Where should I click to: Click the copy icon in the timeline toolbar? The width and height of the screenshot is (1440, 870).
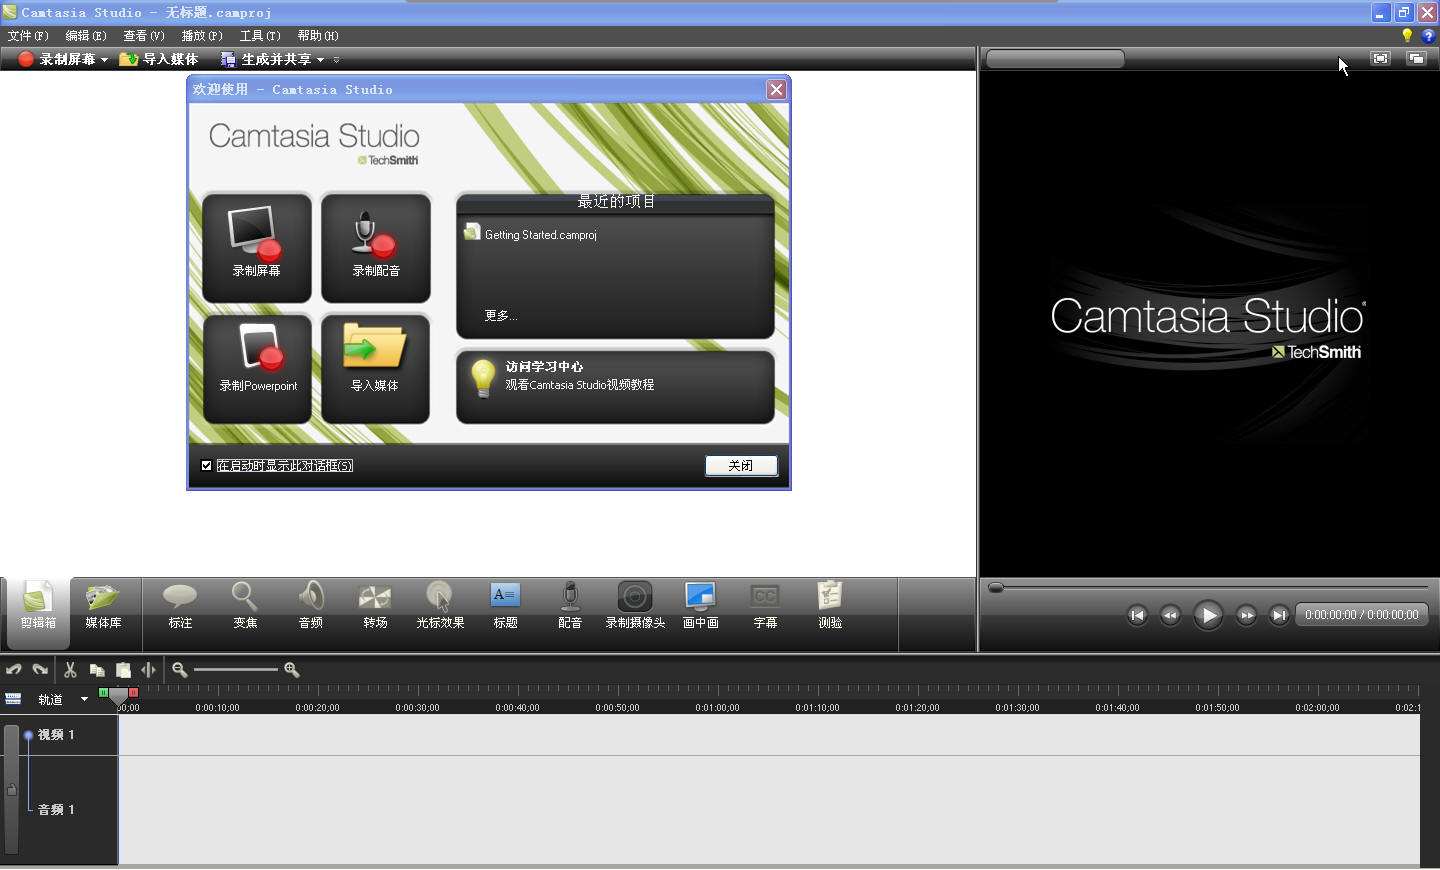[97, 670]
